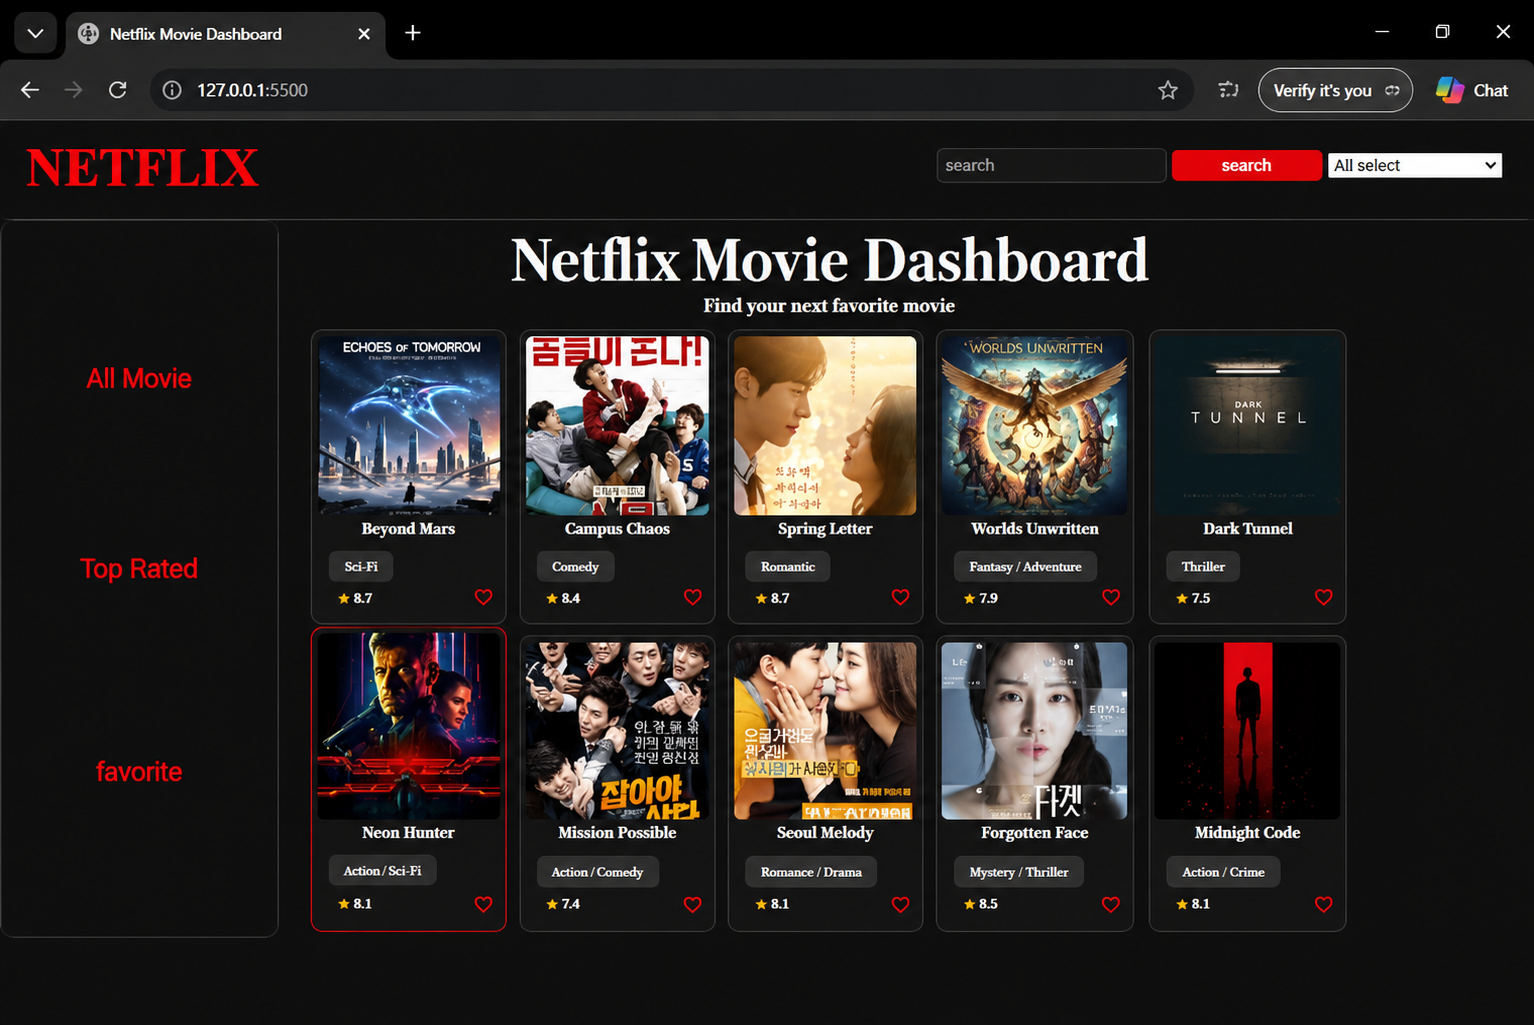Toggle the heart on Campus Chaos card
Image resolution: width=1534 pixels, height=1025 pixels.
692,597
